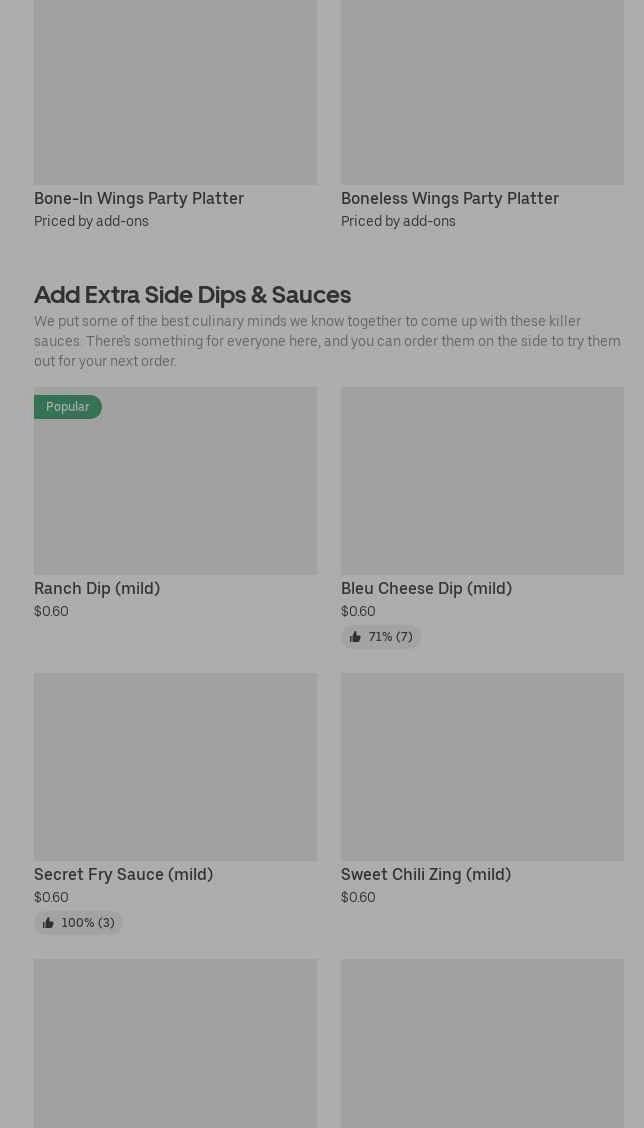The height and width of the screenshot is (1128, 644).
Task: Open the Boneless Wings Party Platter photo
Action: (482, 92)
